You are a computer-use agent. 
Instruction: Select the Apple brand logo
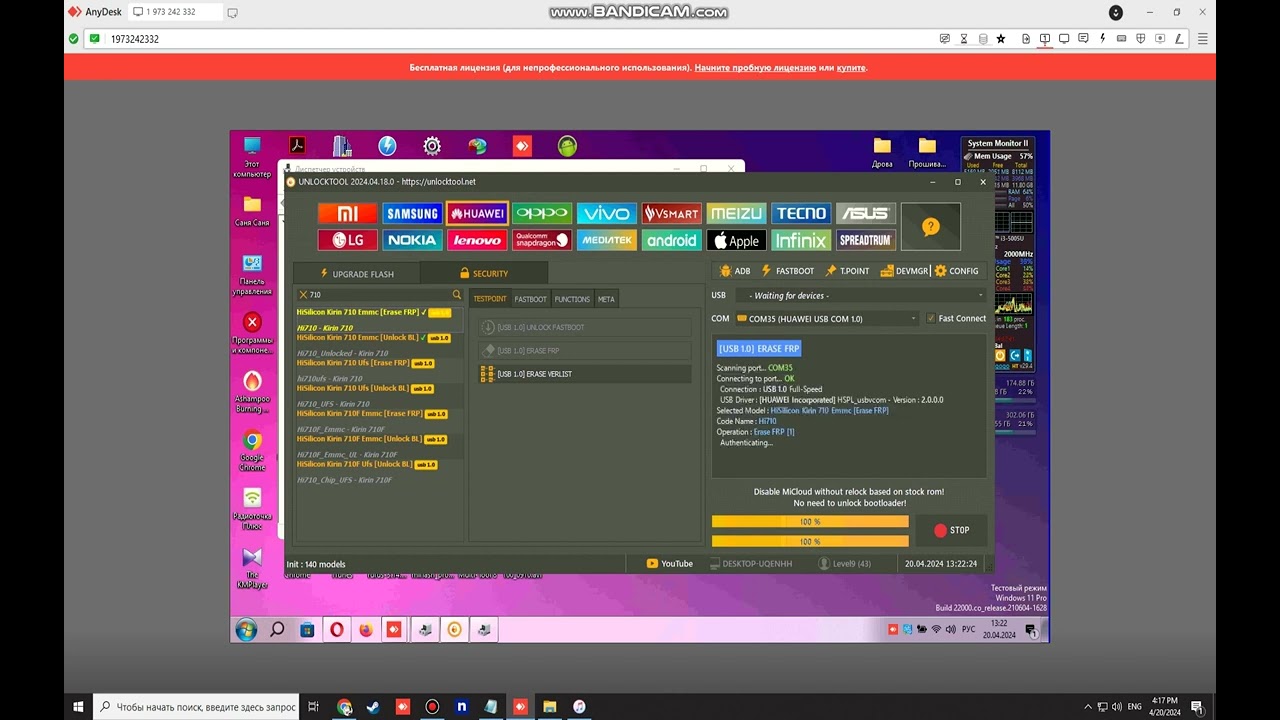[x=736, y=240]
